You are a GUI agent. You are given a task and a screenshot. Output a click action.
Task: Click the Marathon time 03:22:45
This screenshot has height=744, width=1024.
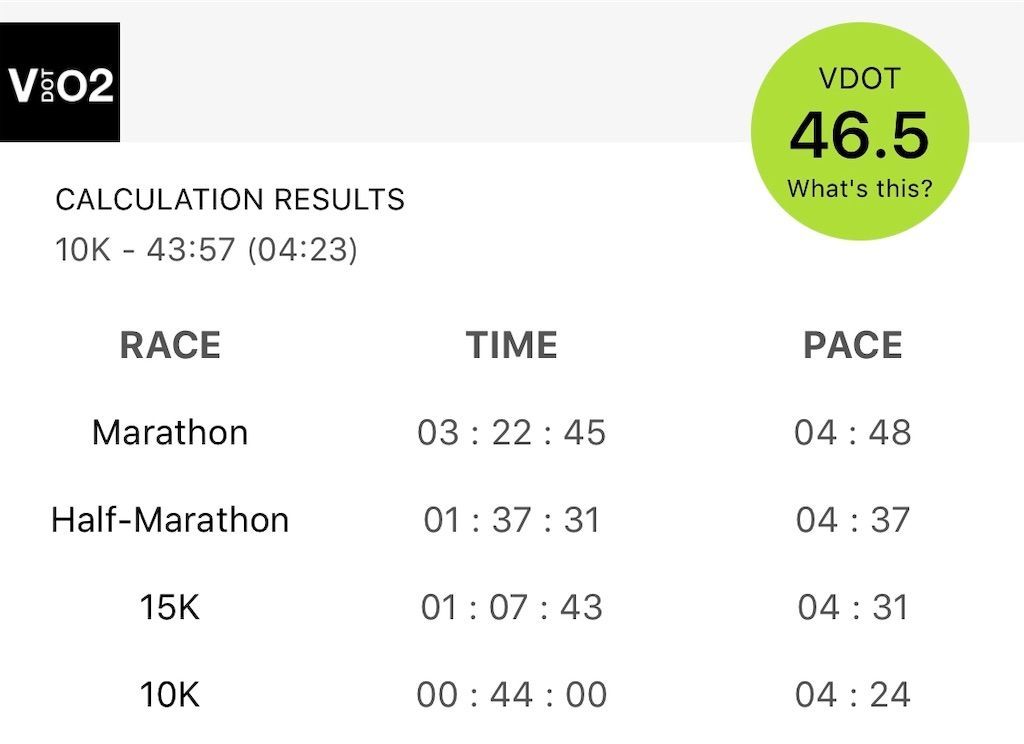coord(511,433)
